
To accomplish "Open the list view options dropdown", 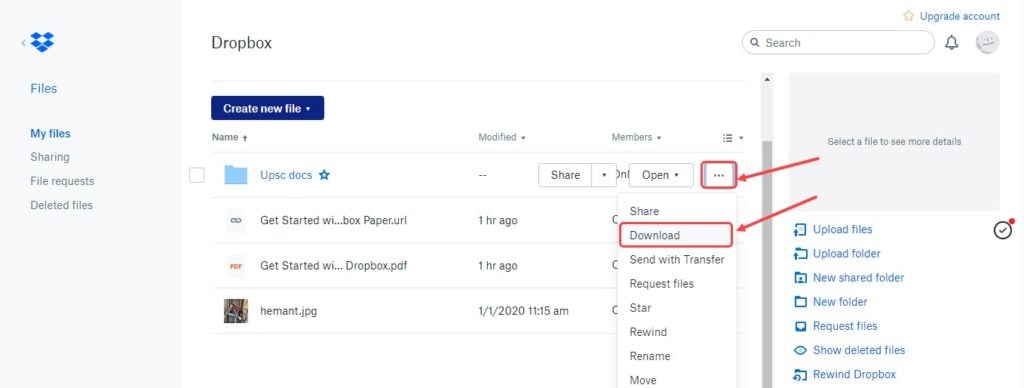I will point(733,138).
